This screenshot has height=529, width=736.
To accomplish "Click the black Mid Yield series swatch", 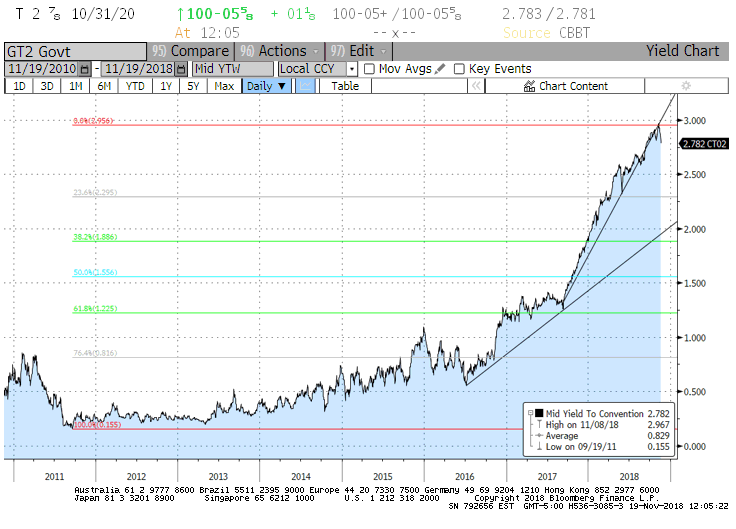I will click(539, 414).
